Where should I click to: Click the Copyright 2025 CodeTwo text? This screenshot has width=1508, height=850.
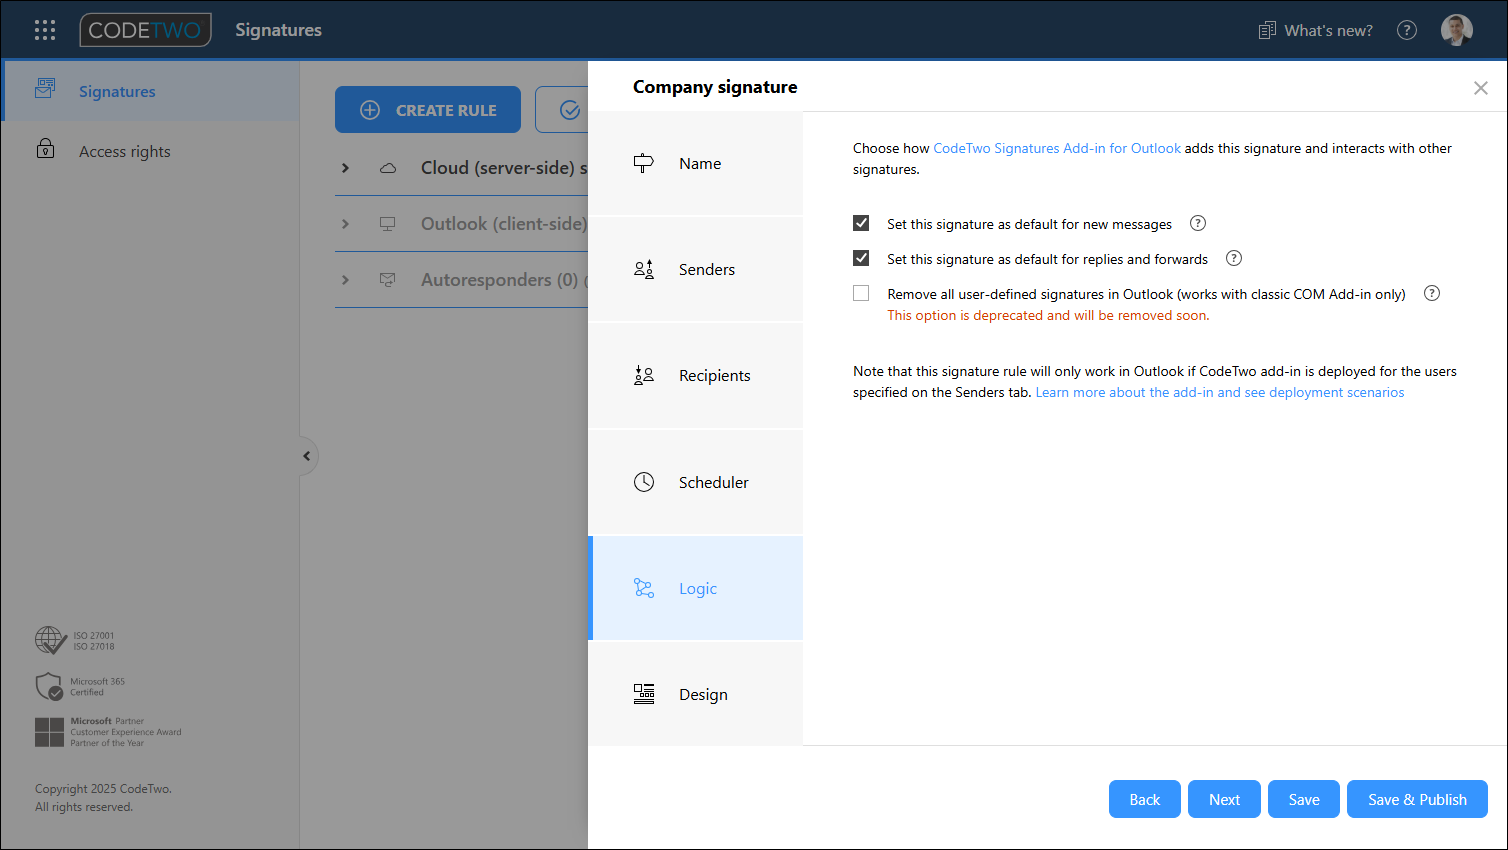(x=103, y=789)
